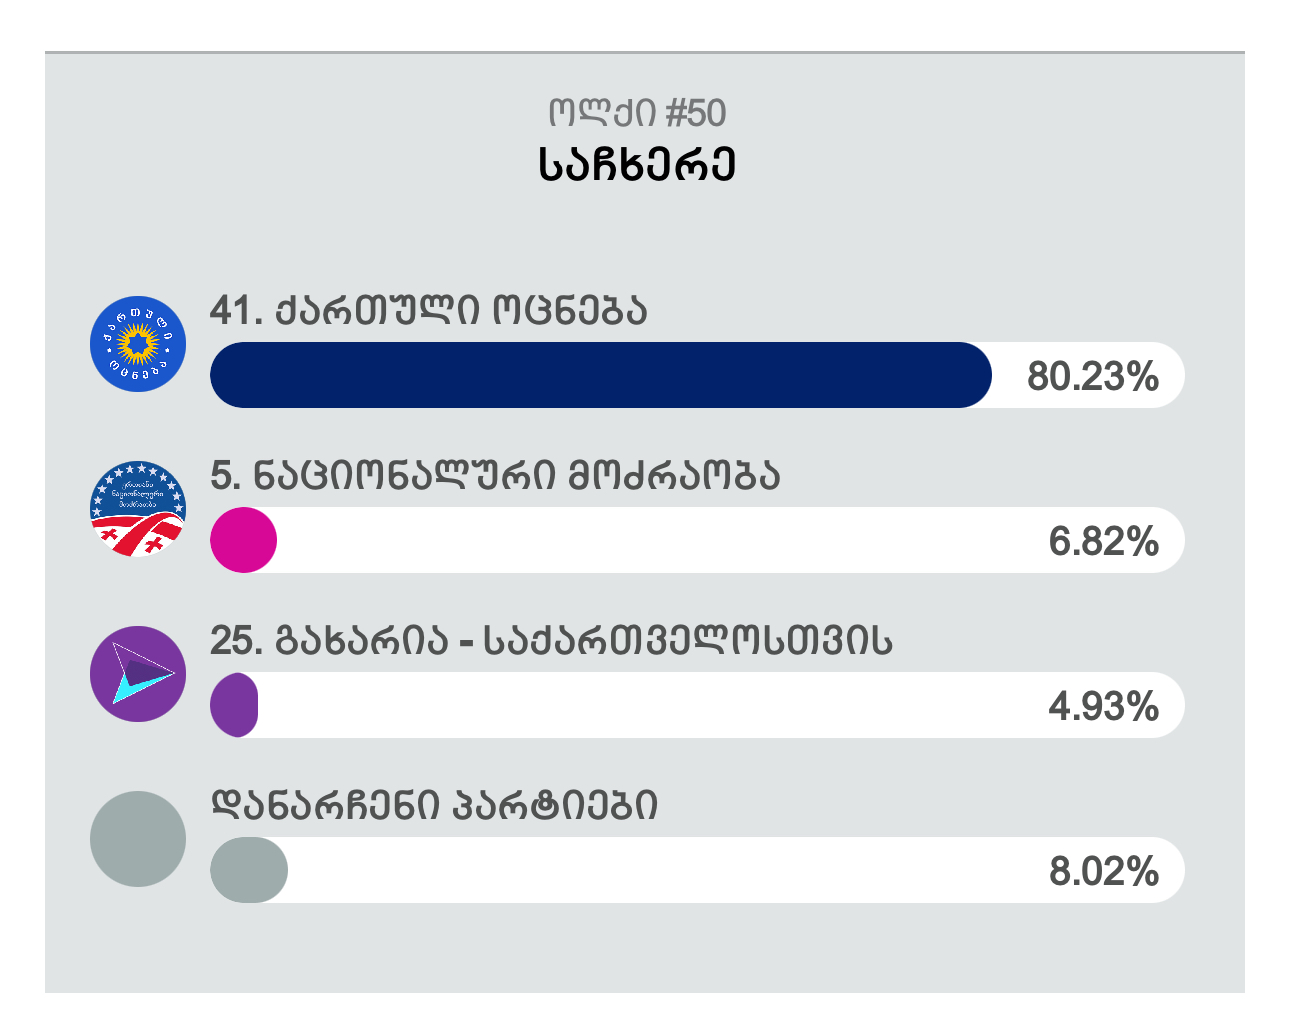The height and width of the screenshot is (1011, 1290).
Task: Click the district title 'საჩხერე'
Action: pyautogui.click(x=637, y=166)
